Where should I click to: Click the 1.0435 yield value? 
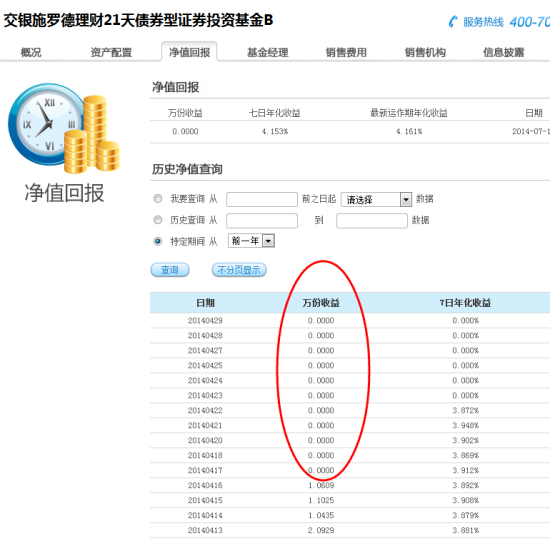coord(321,515)
